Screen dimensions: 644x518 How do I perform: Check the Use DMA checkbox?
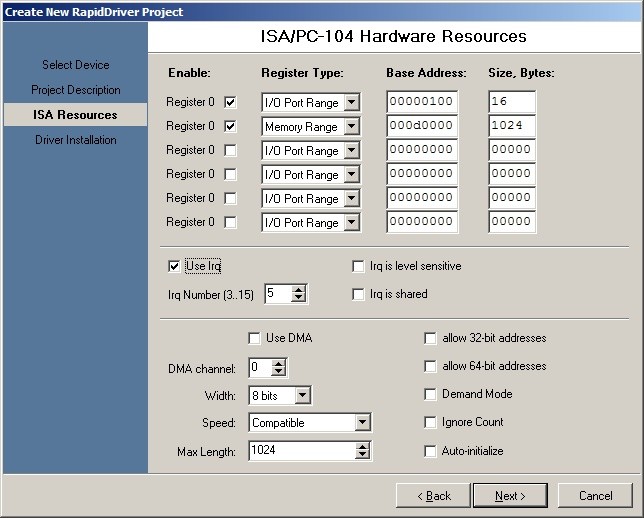(x=254, y=338)
